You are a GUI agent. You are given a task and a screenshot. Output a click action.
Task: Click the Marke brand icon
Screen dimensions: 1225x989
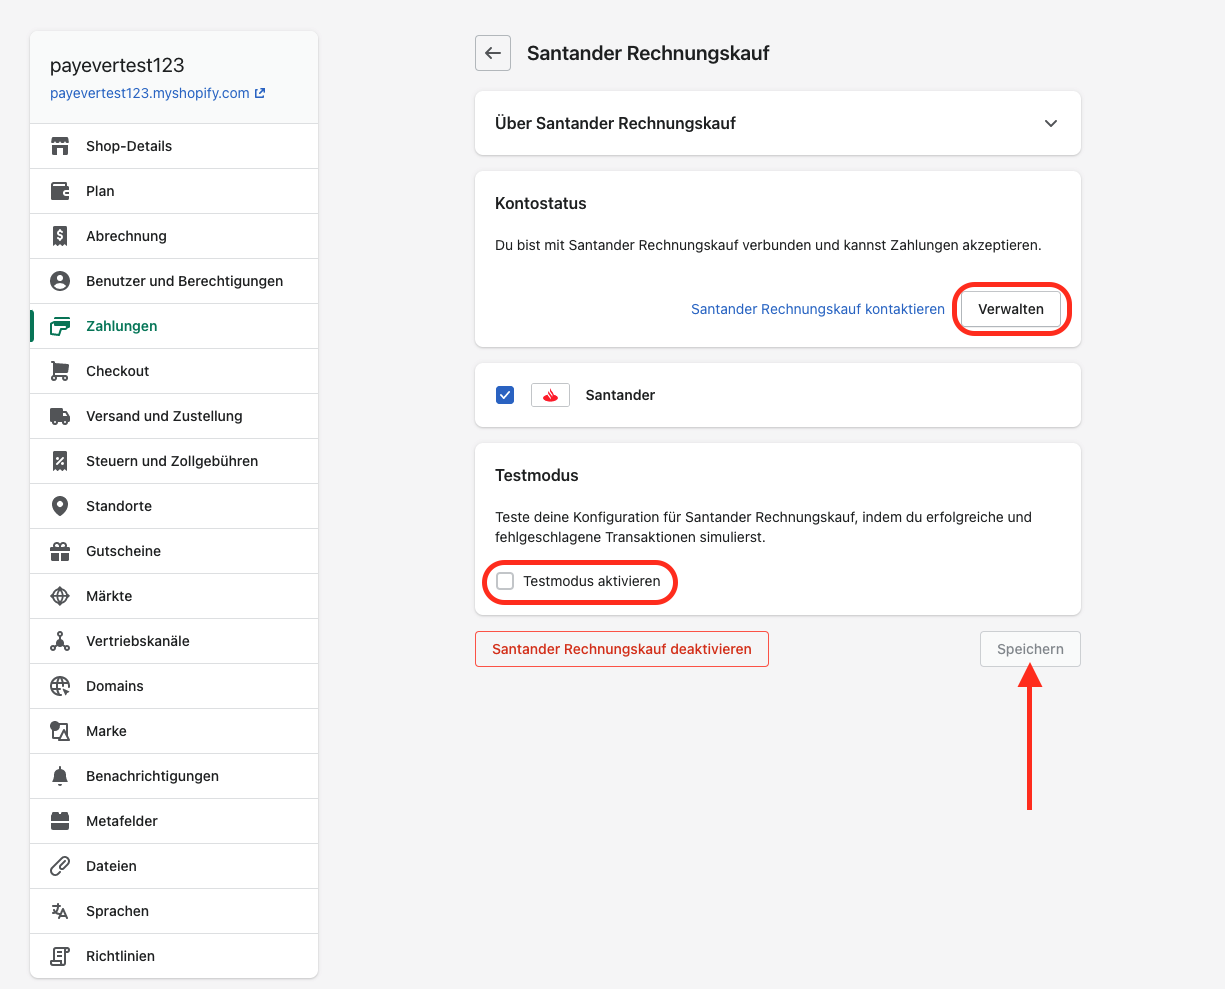click(x=60, y=731)
